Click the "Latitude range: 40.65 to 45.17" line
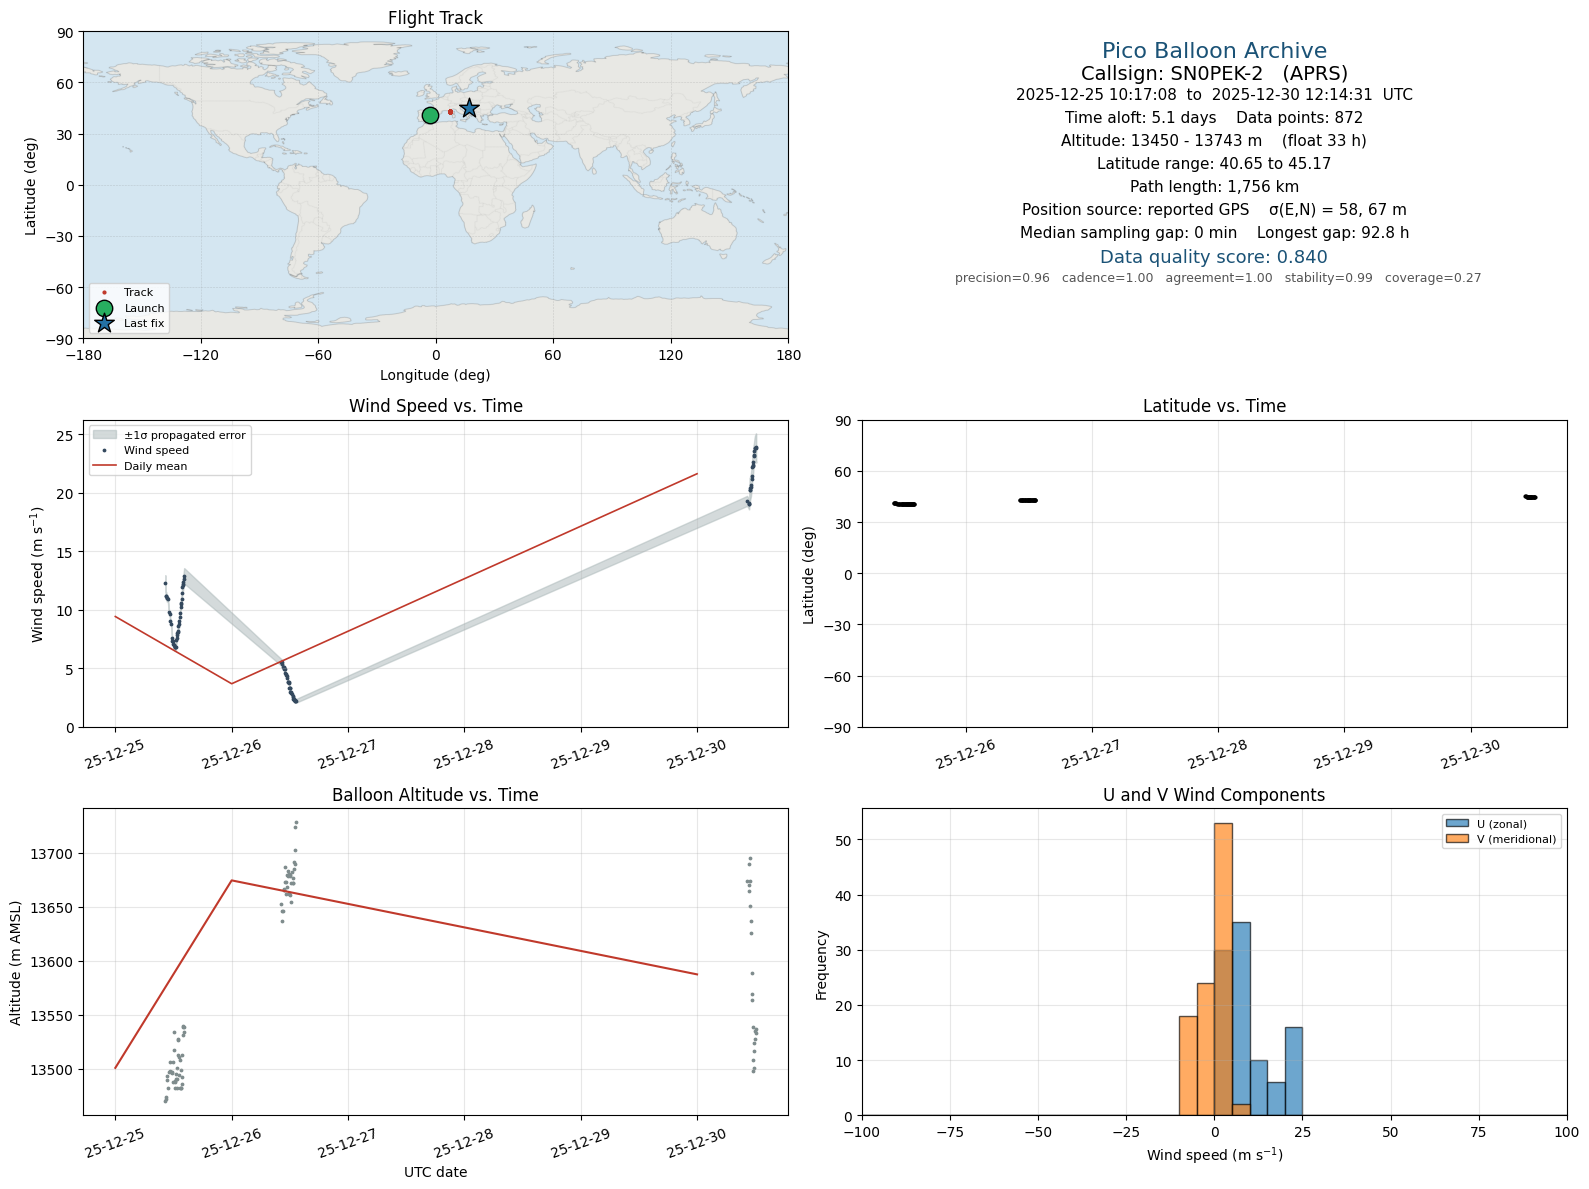The width and height of the screenshot is (1589, 1189). tap(1214, 164)
